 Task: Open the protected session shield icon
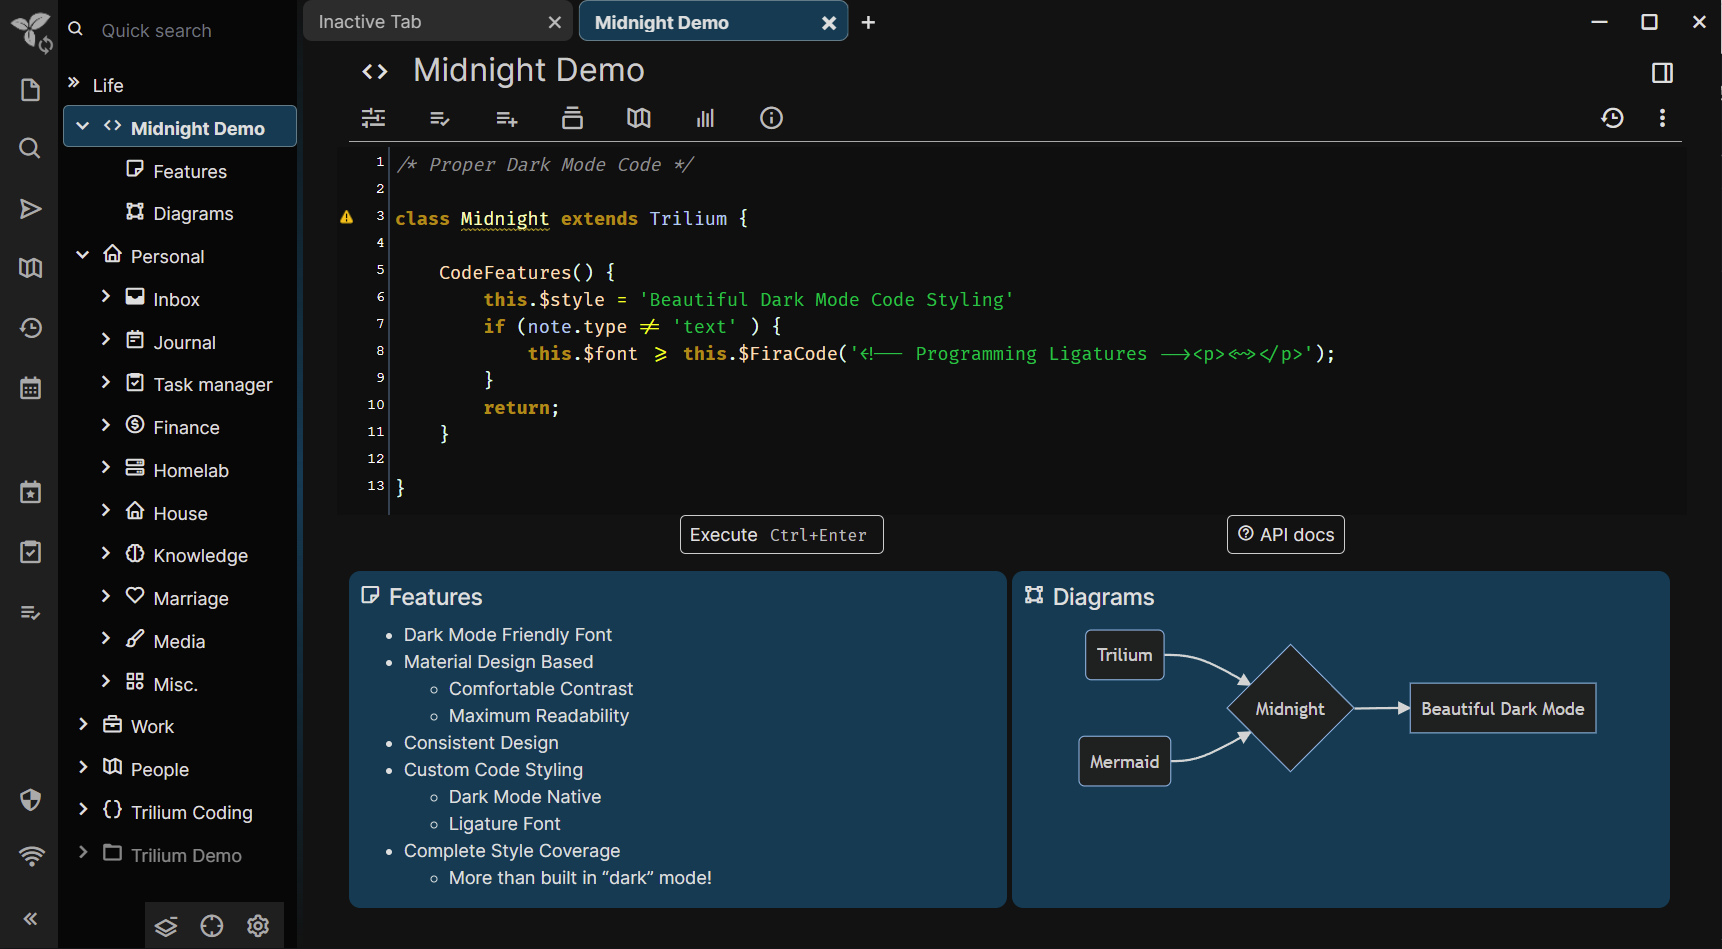point(30,799)
